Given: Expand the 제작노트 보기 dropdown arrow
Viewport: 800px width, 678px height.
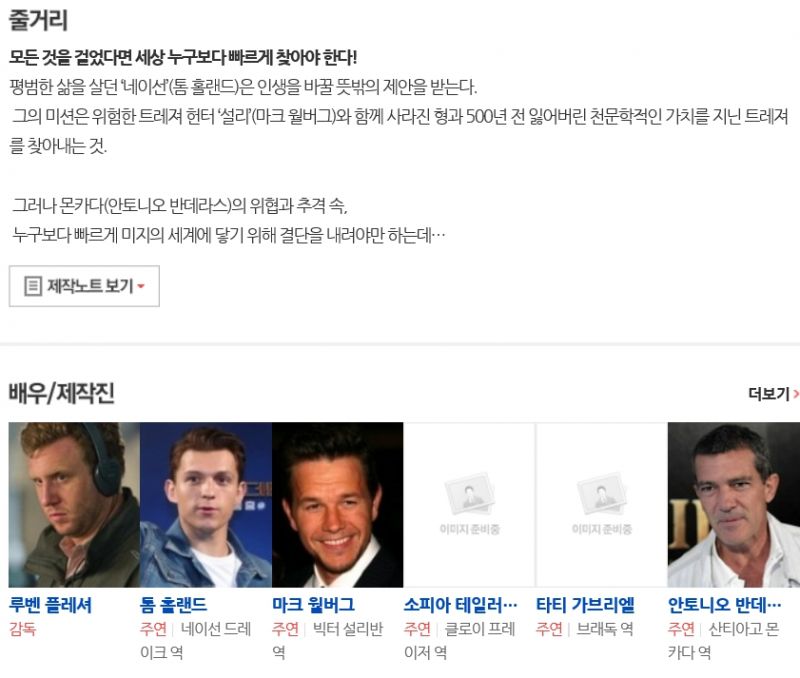Looking at the screenshot, I should coord(141,286).
